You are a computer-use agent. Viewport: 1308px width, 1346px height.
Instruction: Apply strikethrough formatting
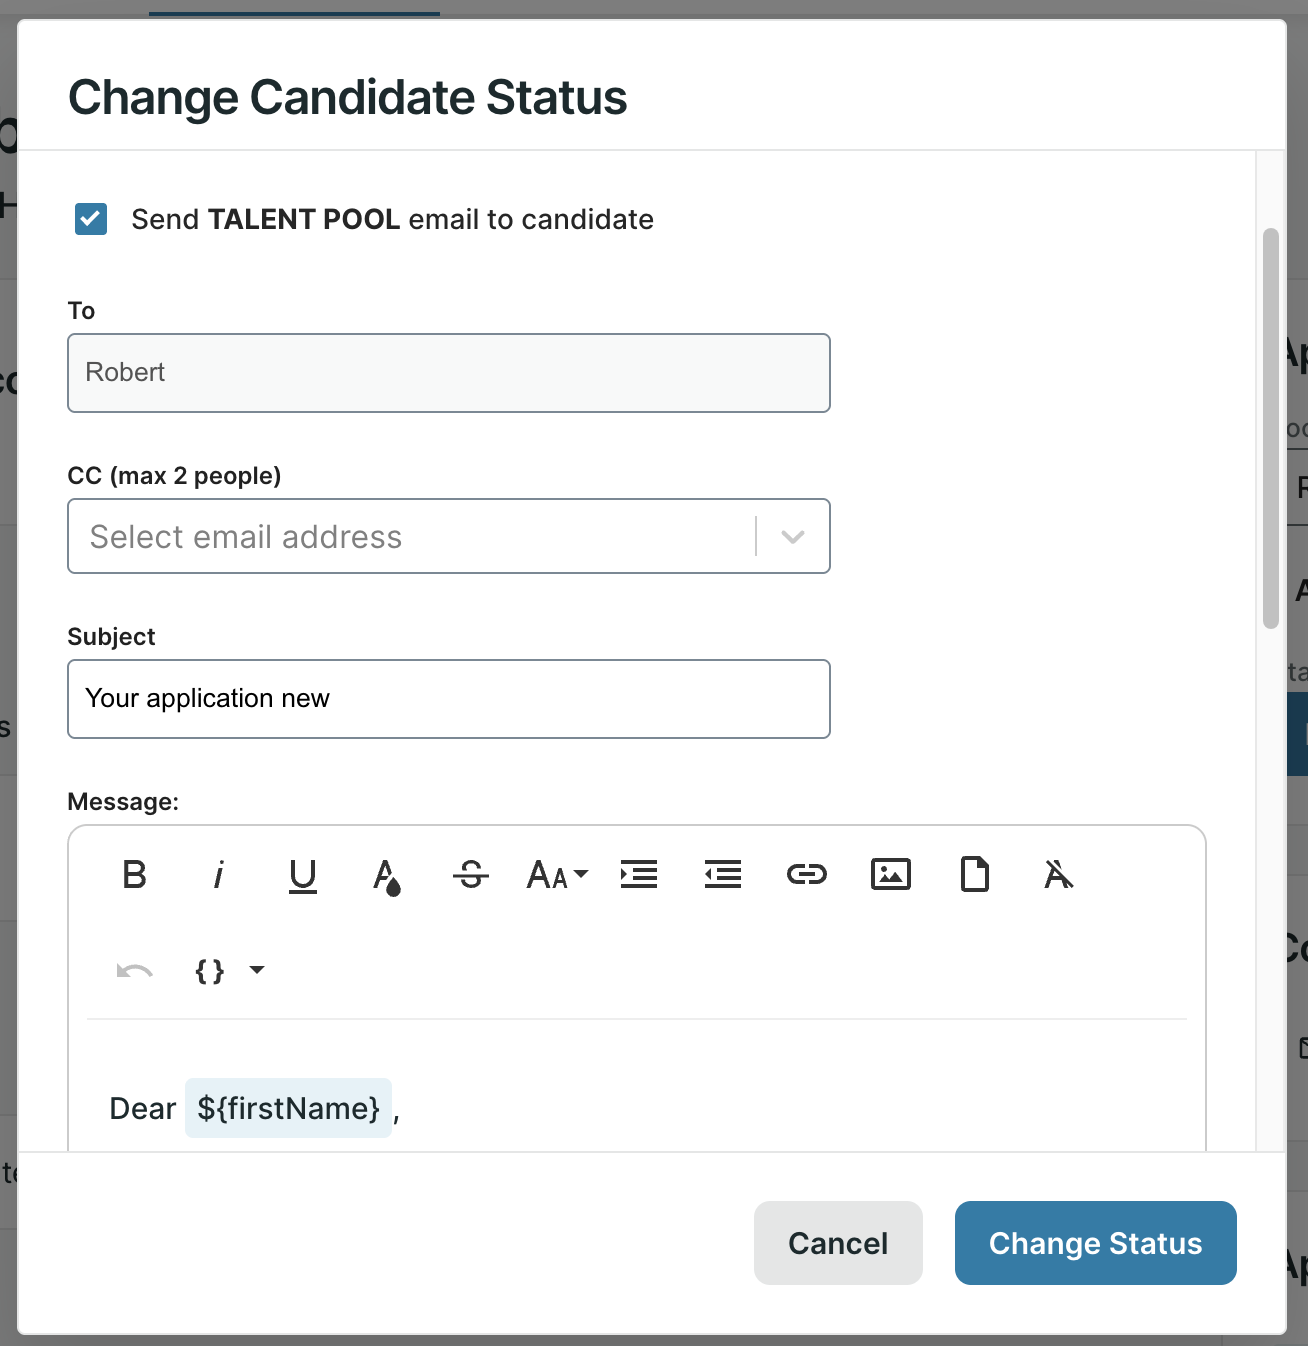pyautogui.click(x=471, y=875)
